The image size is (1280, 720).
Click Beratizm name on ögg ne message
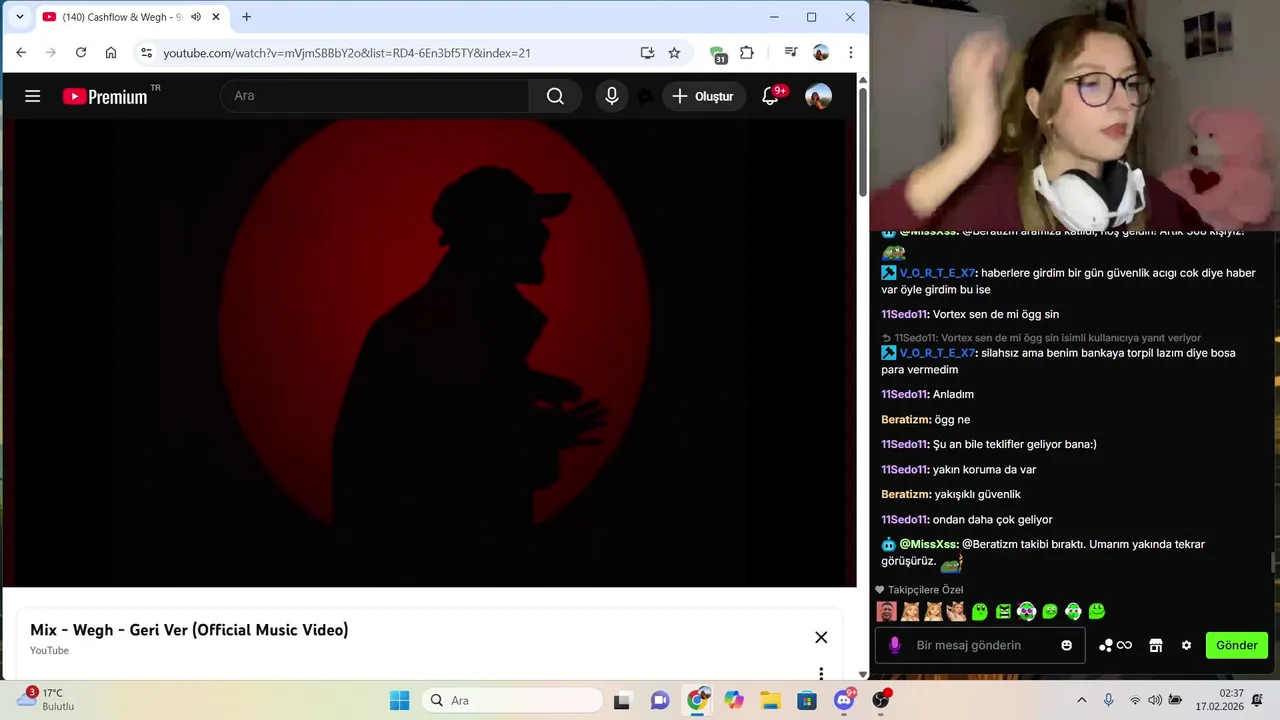(905, 420)
